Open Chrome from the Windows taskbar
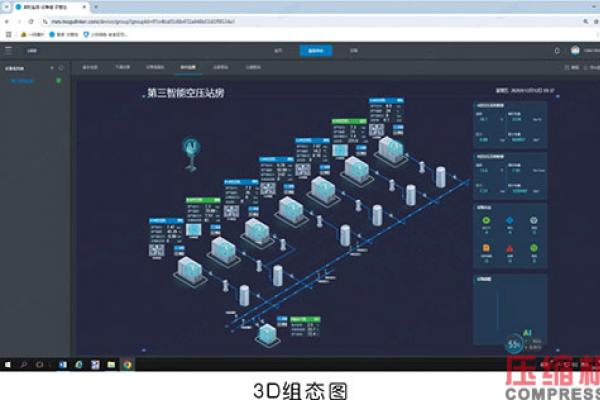This screenshot has height=400, width=600. pos(128,364)
